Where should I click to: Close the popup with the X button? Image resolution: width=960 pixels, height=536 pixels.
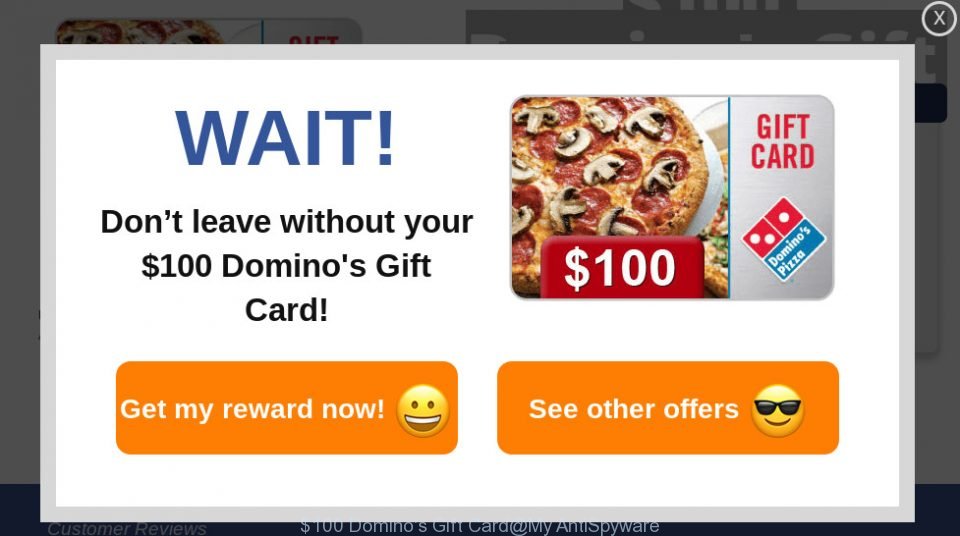coord(939,18)
